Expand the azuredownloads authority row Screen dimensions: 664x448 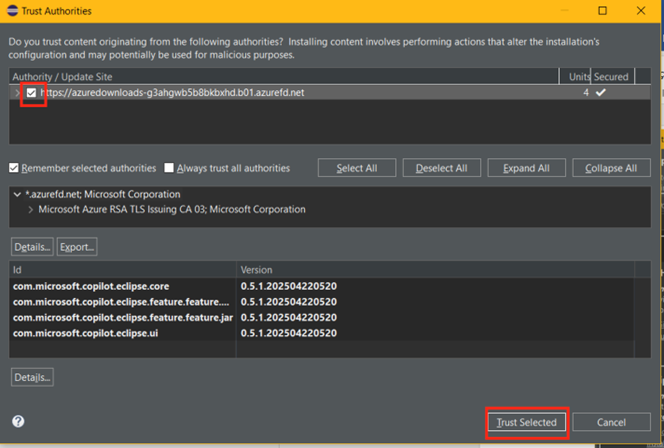[x=17, y=93]
